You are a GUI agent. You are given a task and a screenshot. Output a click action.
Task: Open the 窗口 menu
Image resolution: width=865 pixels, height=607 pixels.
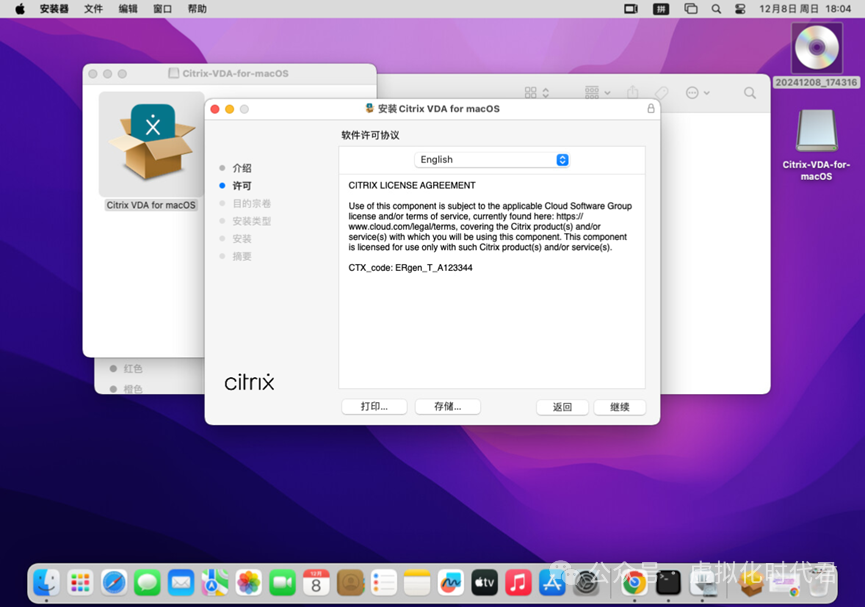coord(162,9)
